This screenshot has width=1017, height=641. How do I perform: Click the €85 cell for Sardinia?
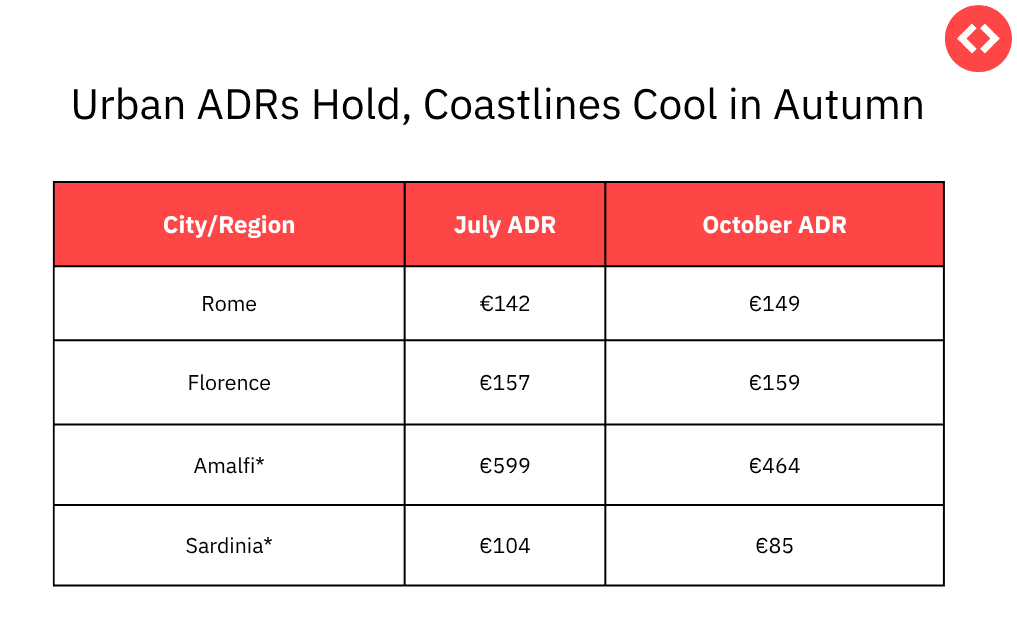tap(774, 546)
